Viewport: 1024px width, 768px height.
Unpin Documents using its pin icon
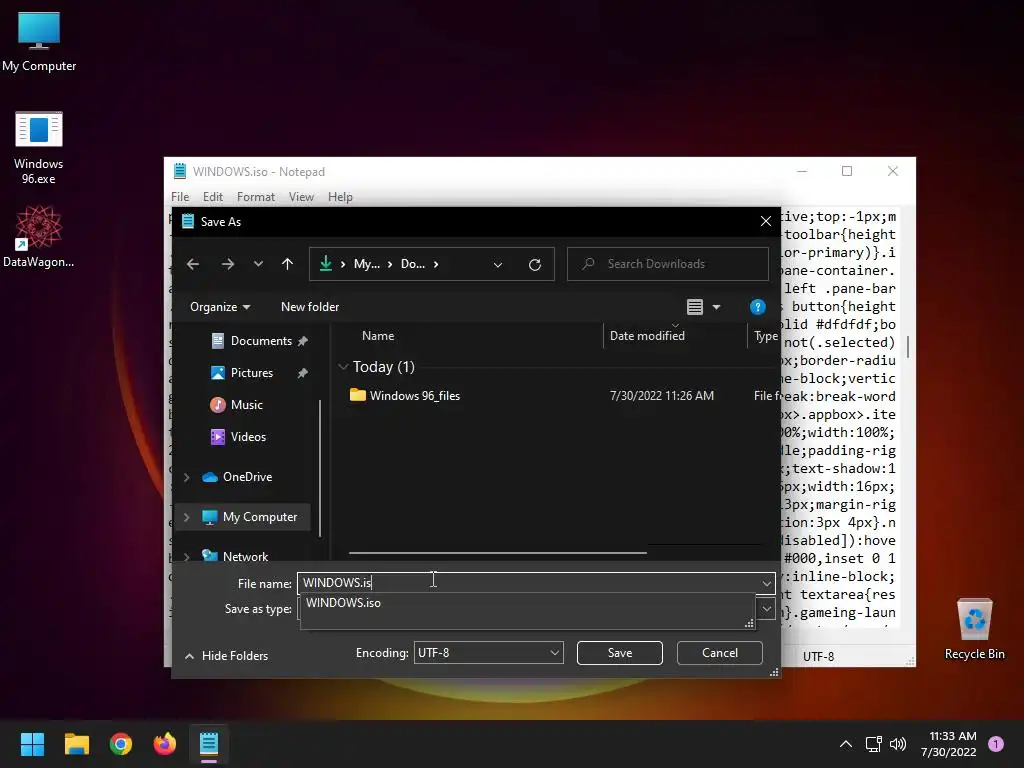pos(302,341)
